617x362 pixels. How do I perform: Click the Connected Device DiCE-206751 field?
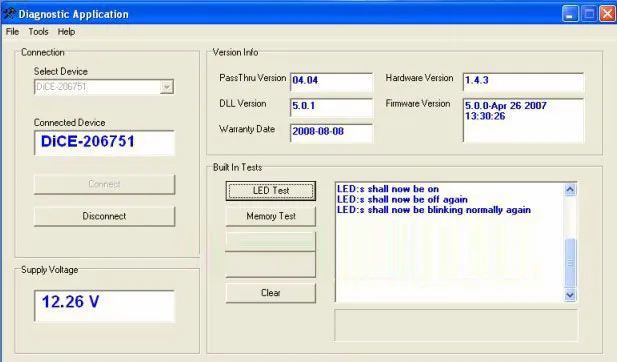(104, 142)
